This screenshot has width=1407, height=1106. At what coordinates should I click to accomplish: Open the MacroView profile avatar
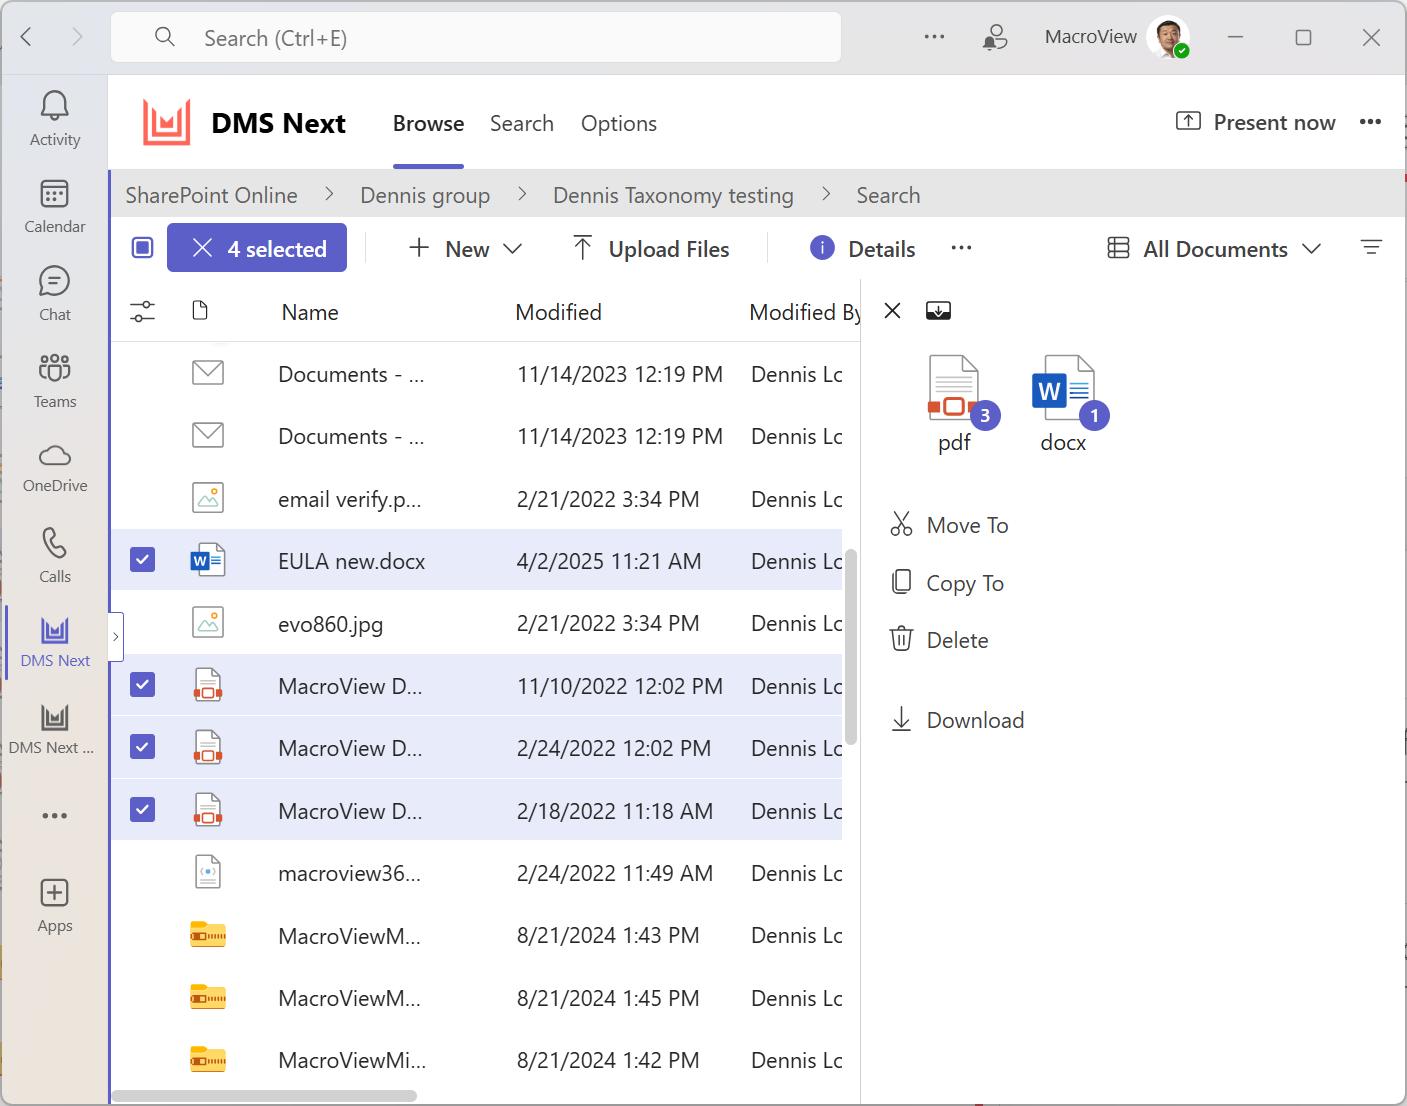(1168, 37)
